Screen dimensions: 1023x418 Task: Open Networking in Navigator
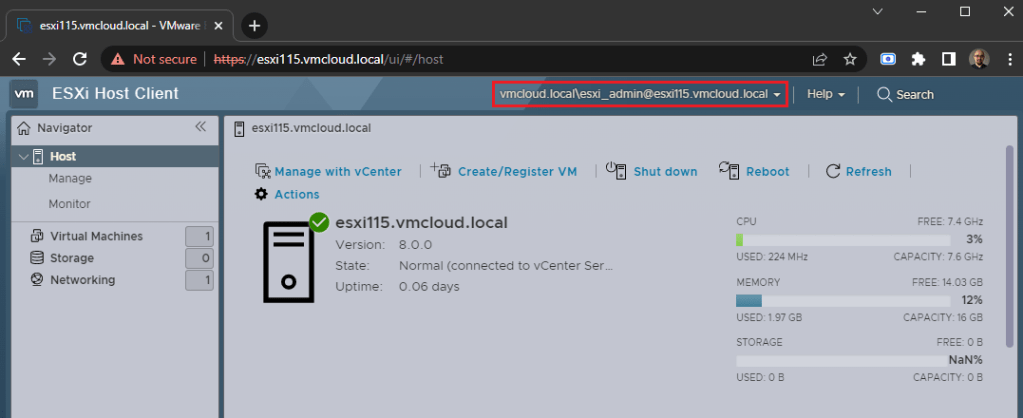pos(82,280)
